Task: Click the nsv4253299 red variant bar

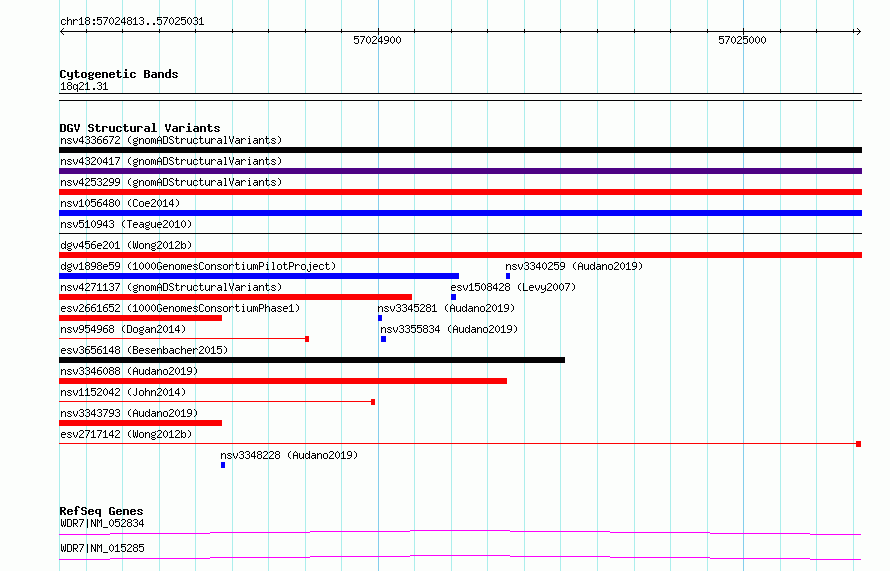Action: [460, 192]
